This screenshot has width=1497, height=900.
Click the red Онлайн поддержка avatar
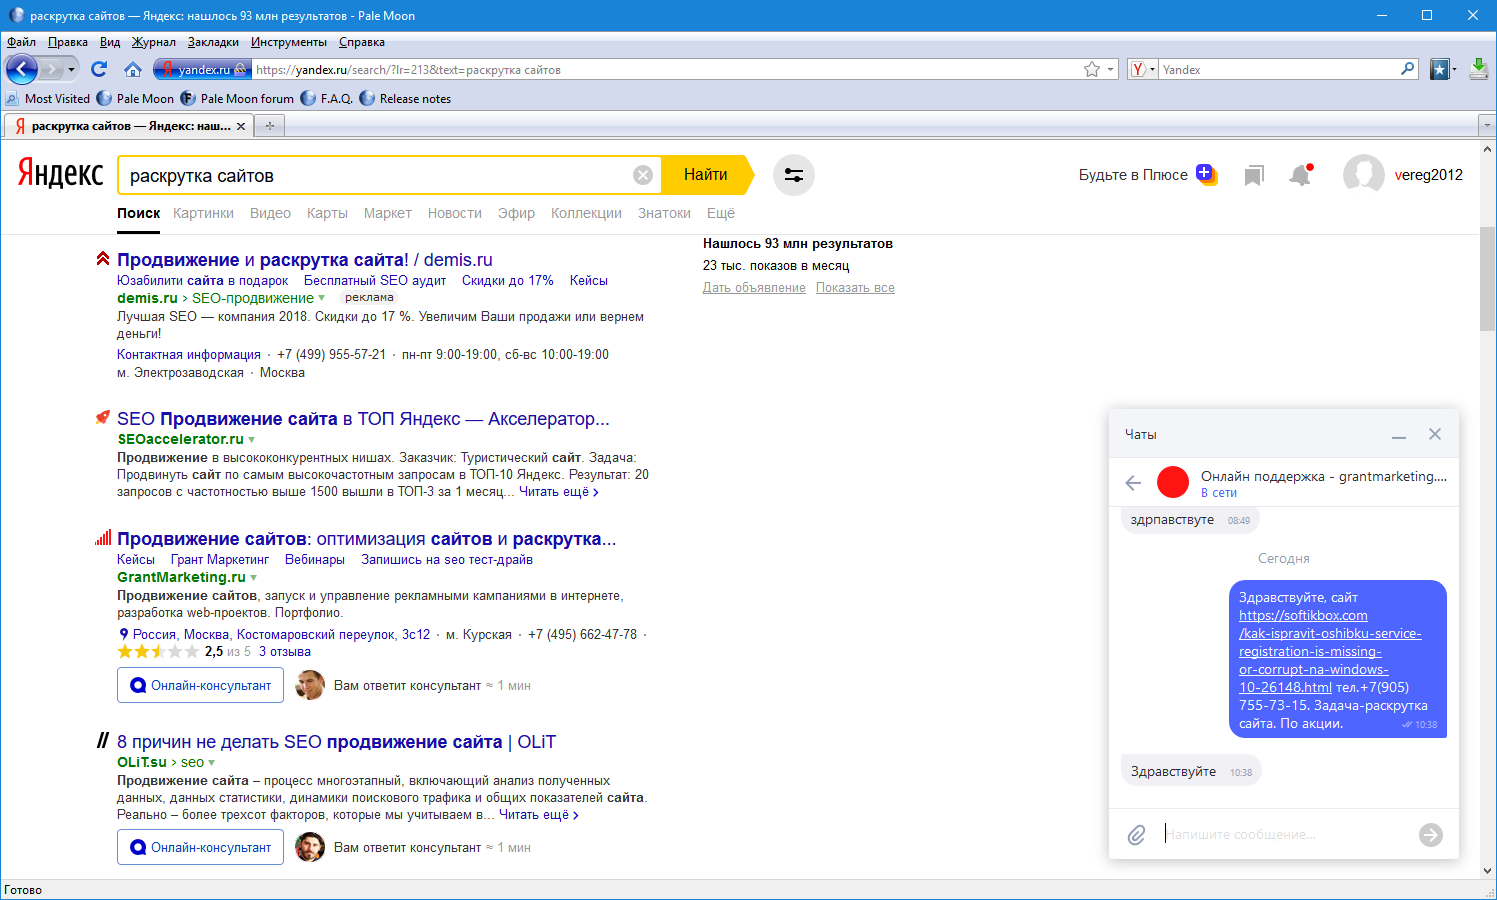(1173, 482)
